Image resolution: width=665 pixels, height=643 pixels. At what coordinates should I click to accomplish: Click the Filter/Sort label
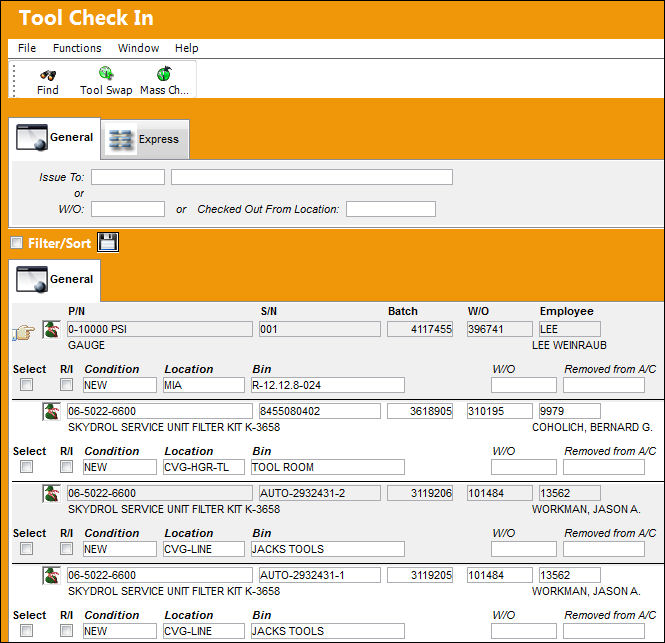(x=59, y=243)
